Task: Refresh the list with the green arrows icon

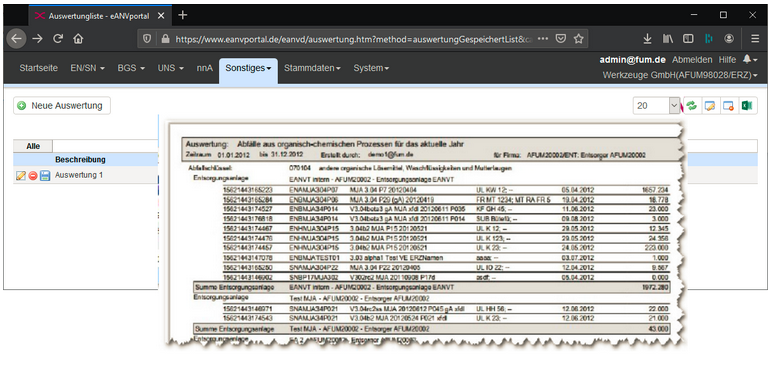Action: click(691, 105)
